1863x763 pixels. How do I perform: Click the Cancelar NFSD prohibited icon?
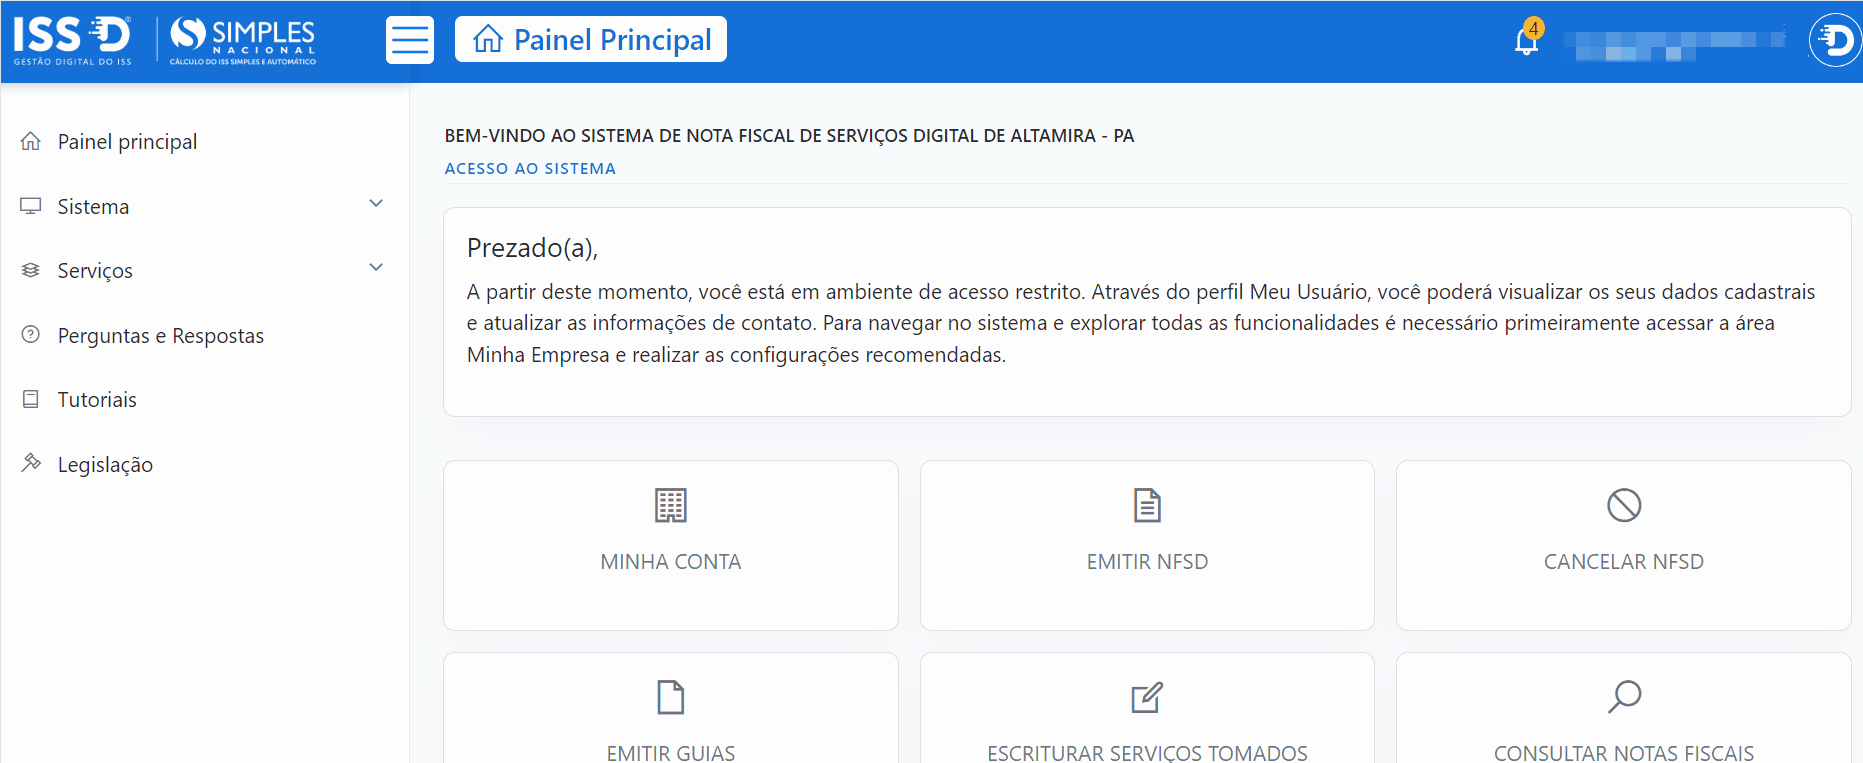tap(1623, 506)
